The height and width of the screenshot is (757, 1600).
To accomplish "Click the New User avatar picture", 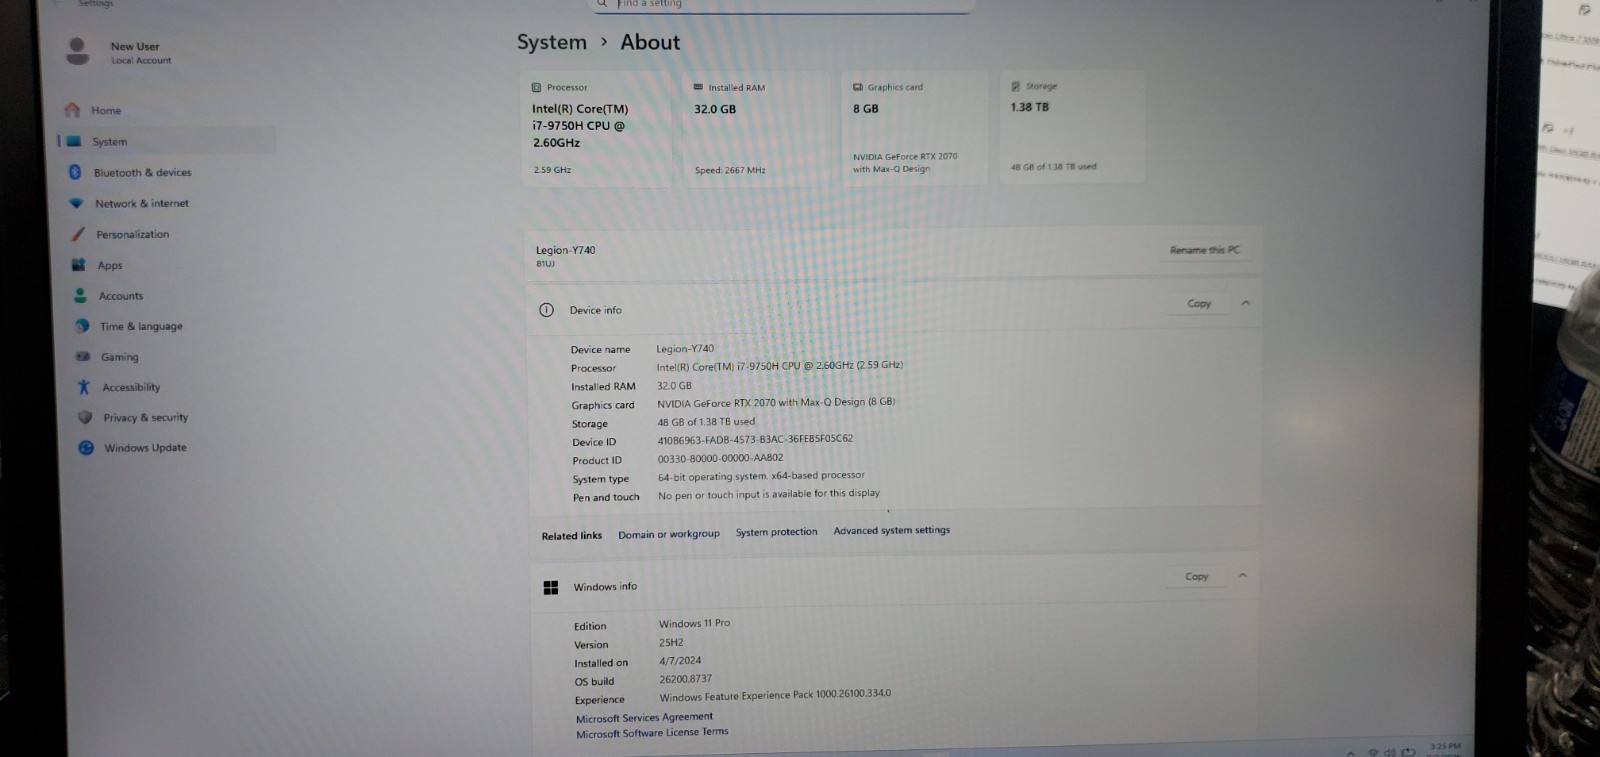I will coord(78,51).
